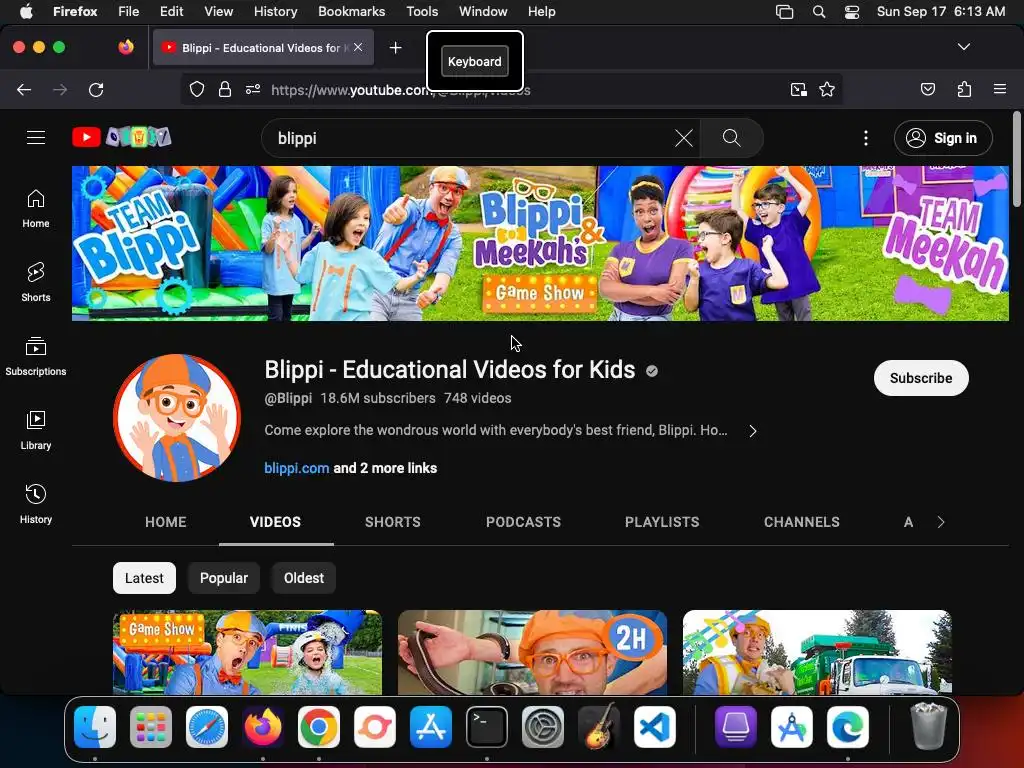Launch Finder from the Dock
The image size is (1024, 768).
click(95, 727)
